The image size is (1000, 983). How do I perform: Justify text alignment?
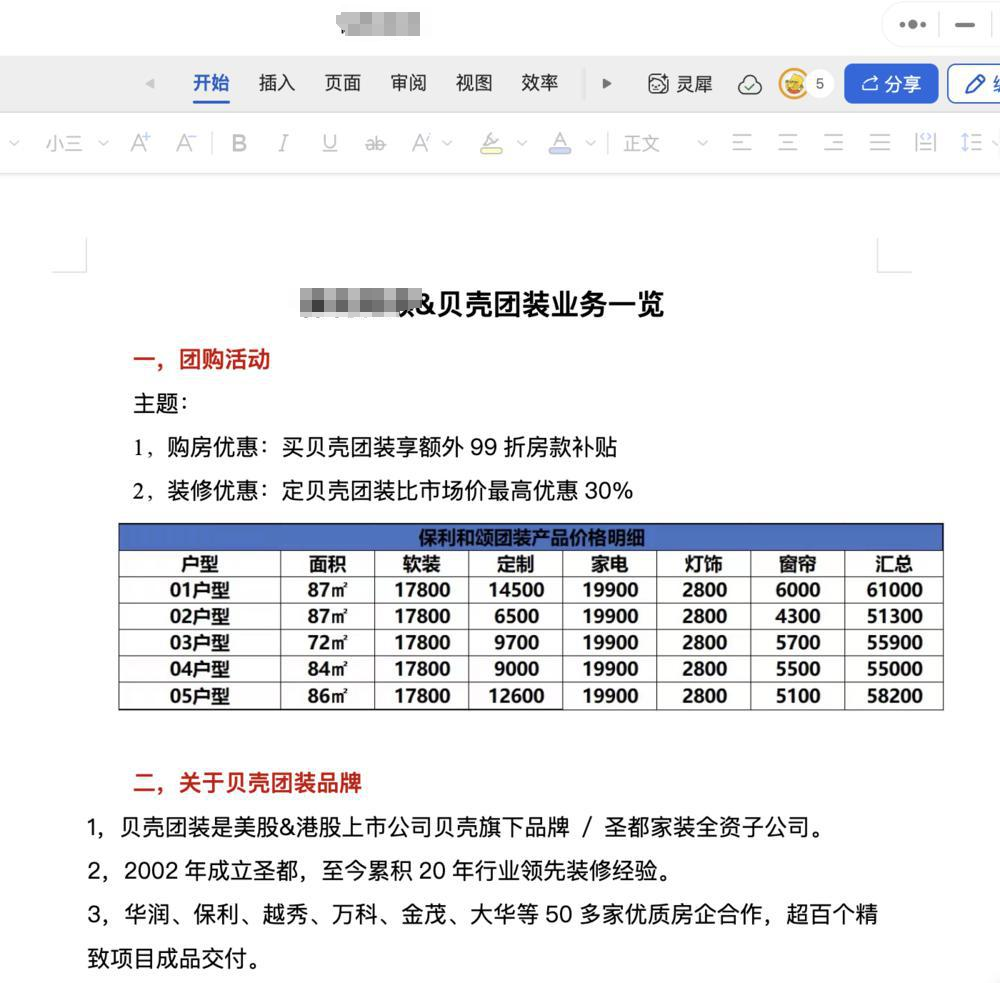tap(879, 142)
